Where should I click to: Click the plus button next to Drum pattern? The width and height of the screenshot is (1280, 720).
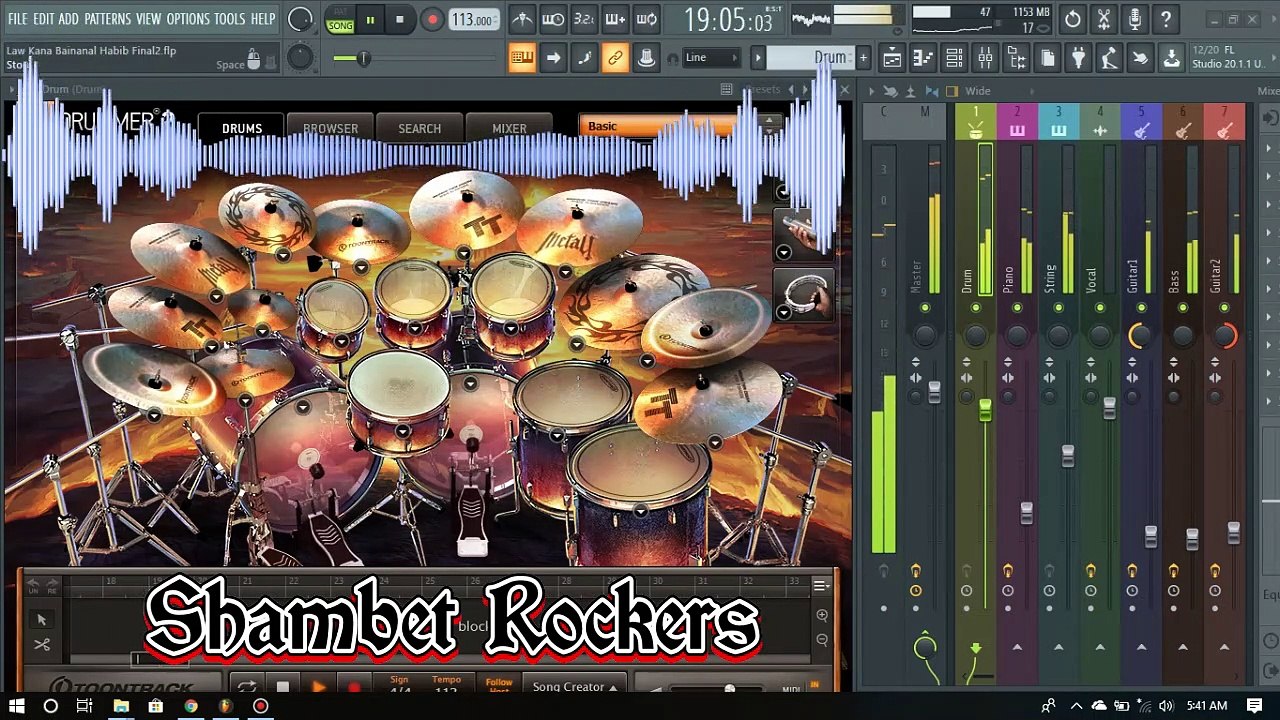(863, 58)
